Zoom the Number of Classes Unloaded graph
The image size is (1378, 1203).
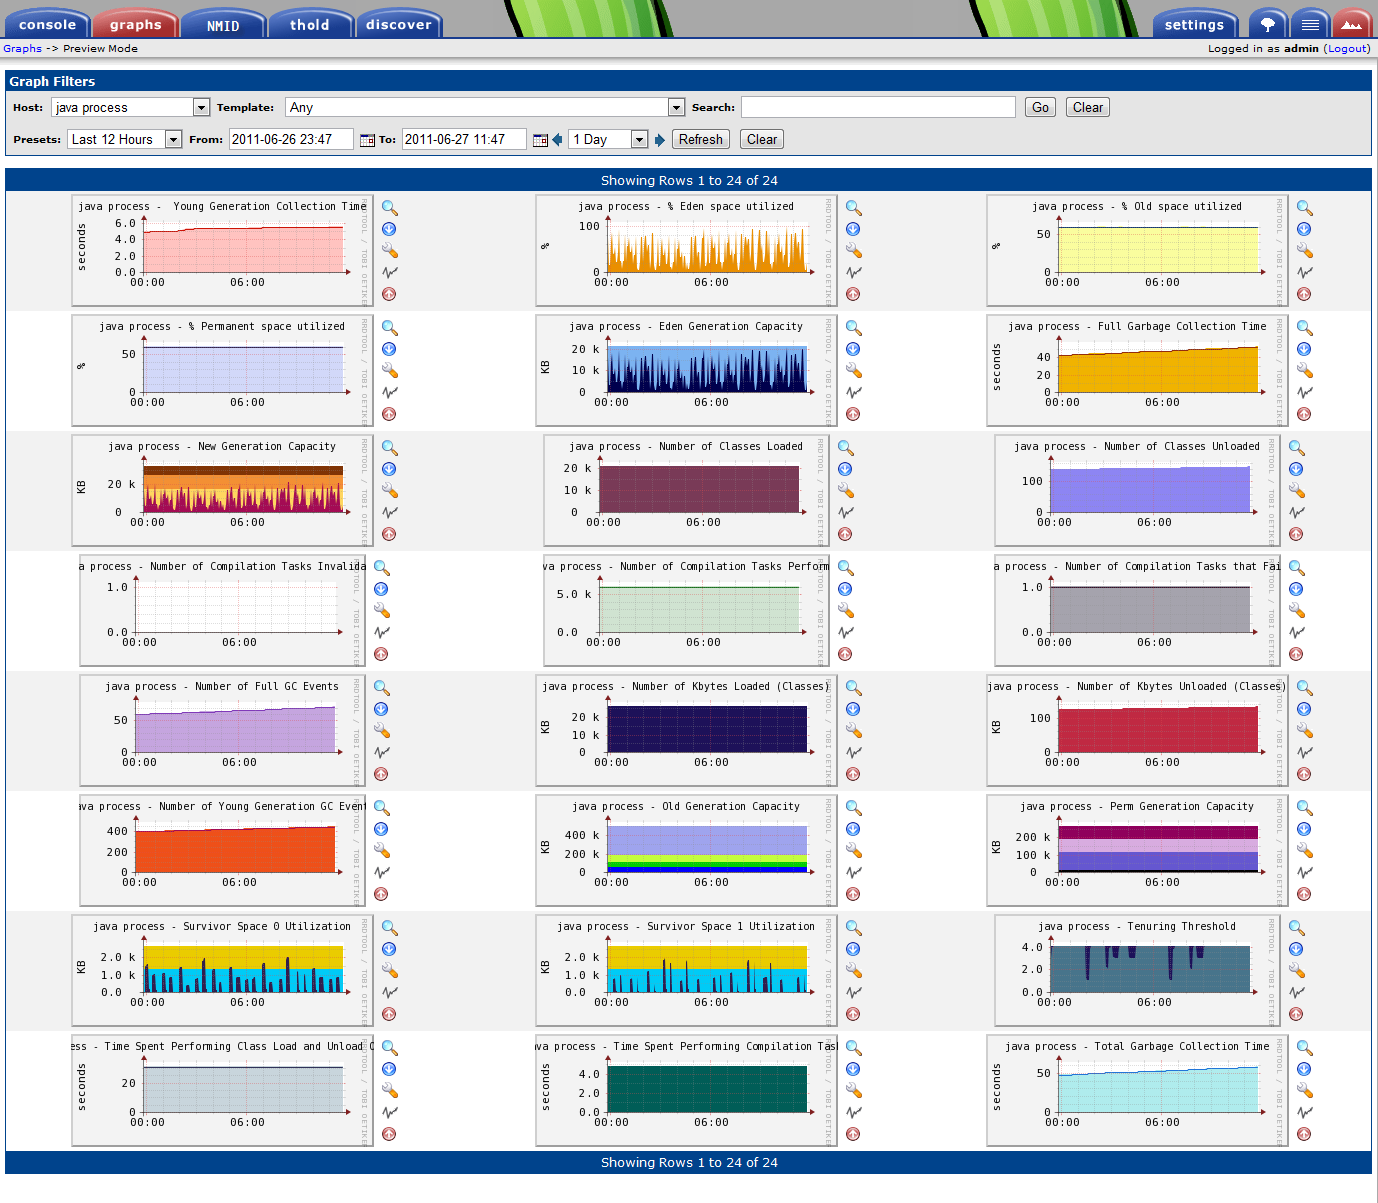tap(1297, 448)
